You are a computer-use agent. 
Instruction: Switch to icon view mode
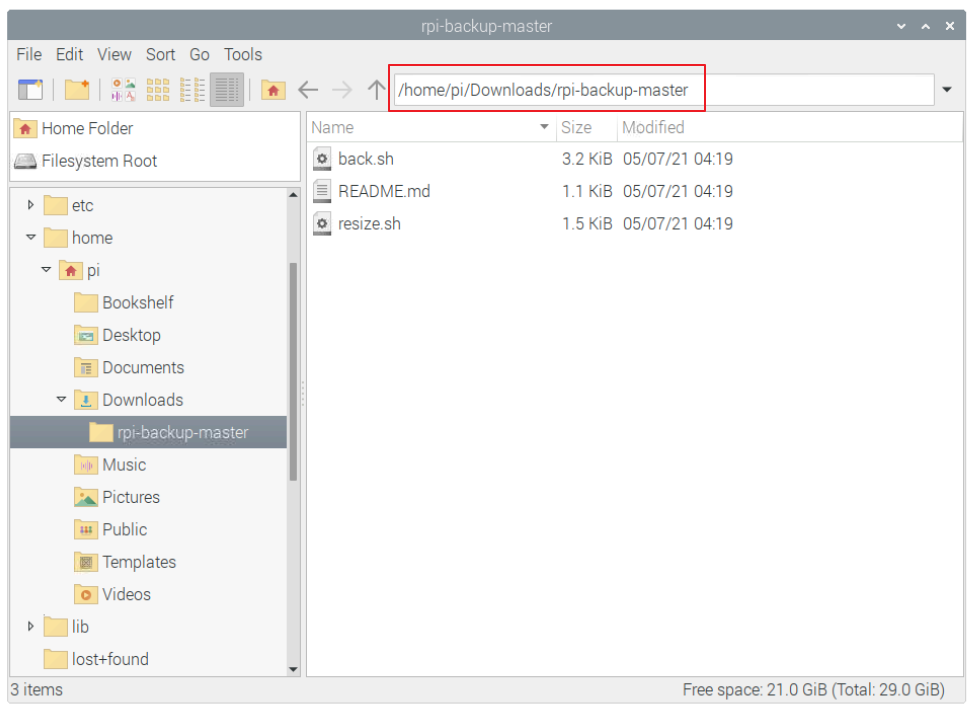tap(124, 90)
